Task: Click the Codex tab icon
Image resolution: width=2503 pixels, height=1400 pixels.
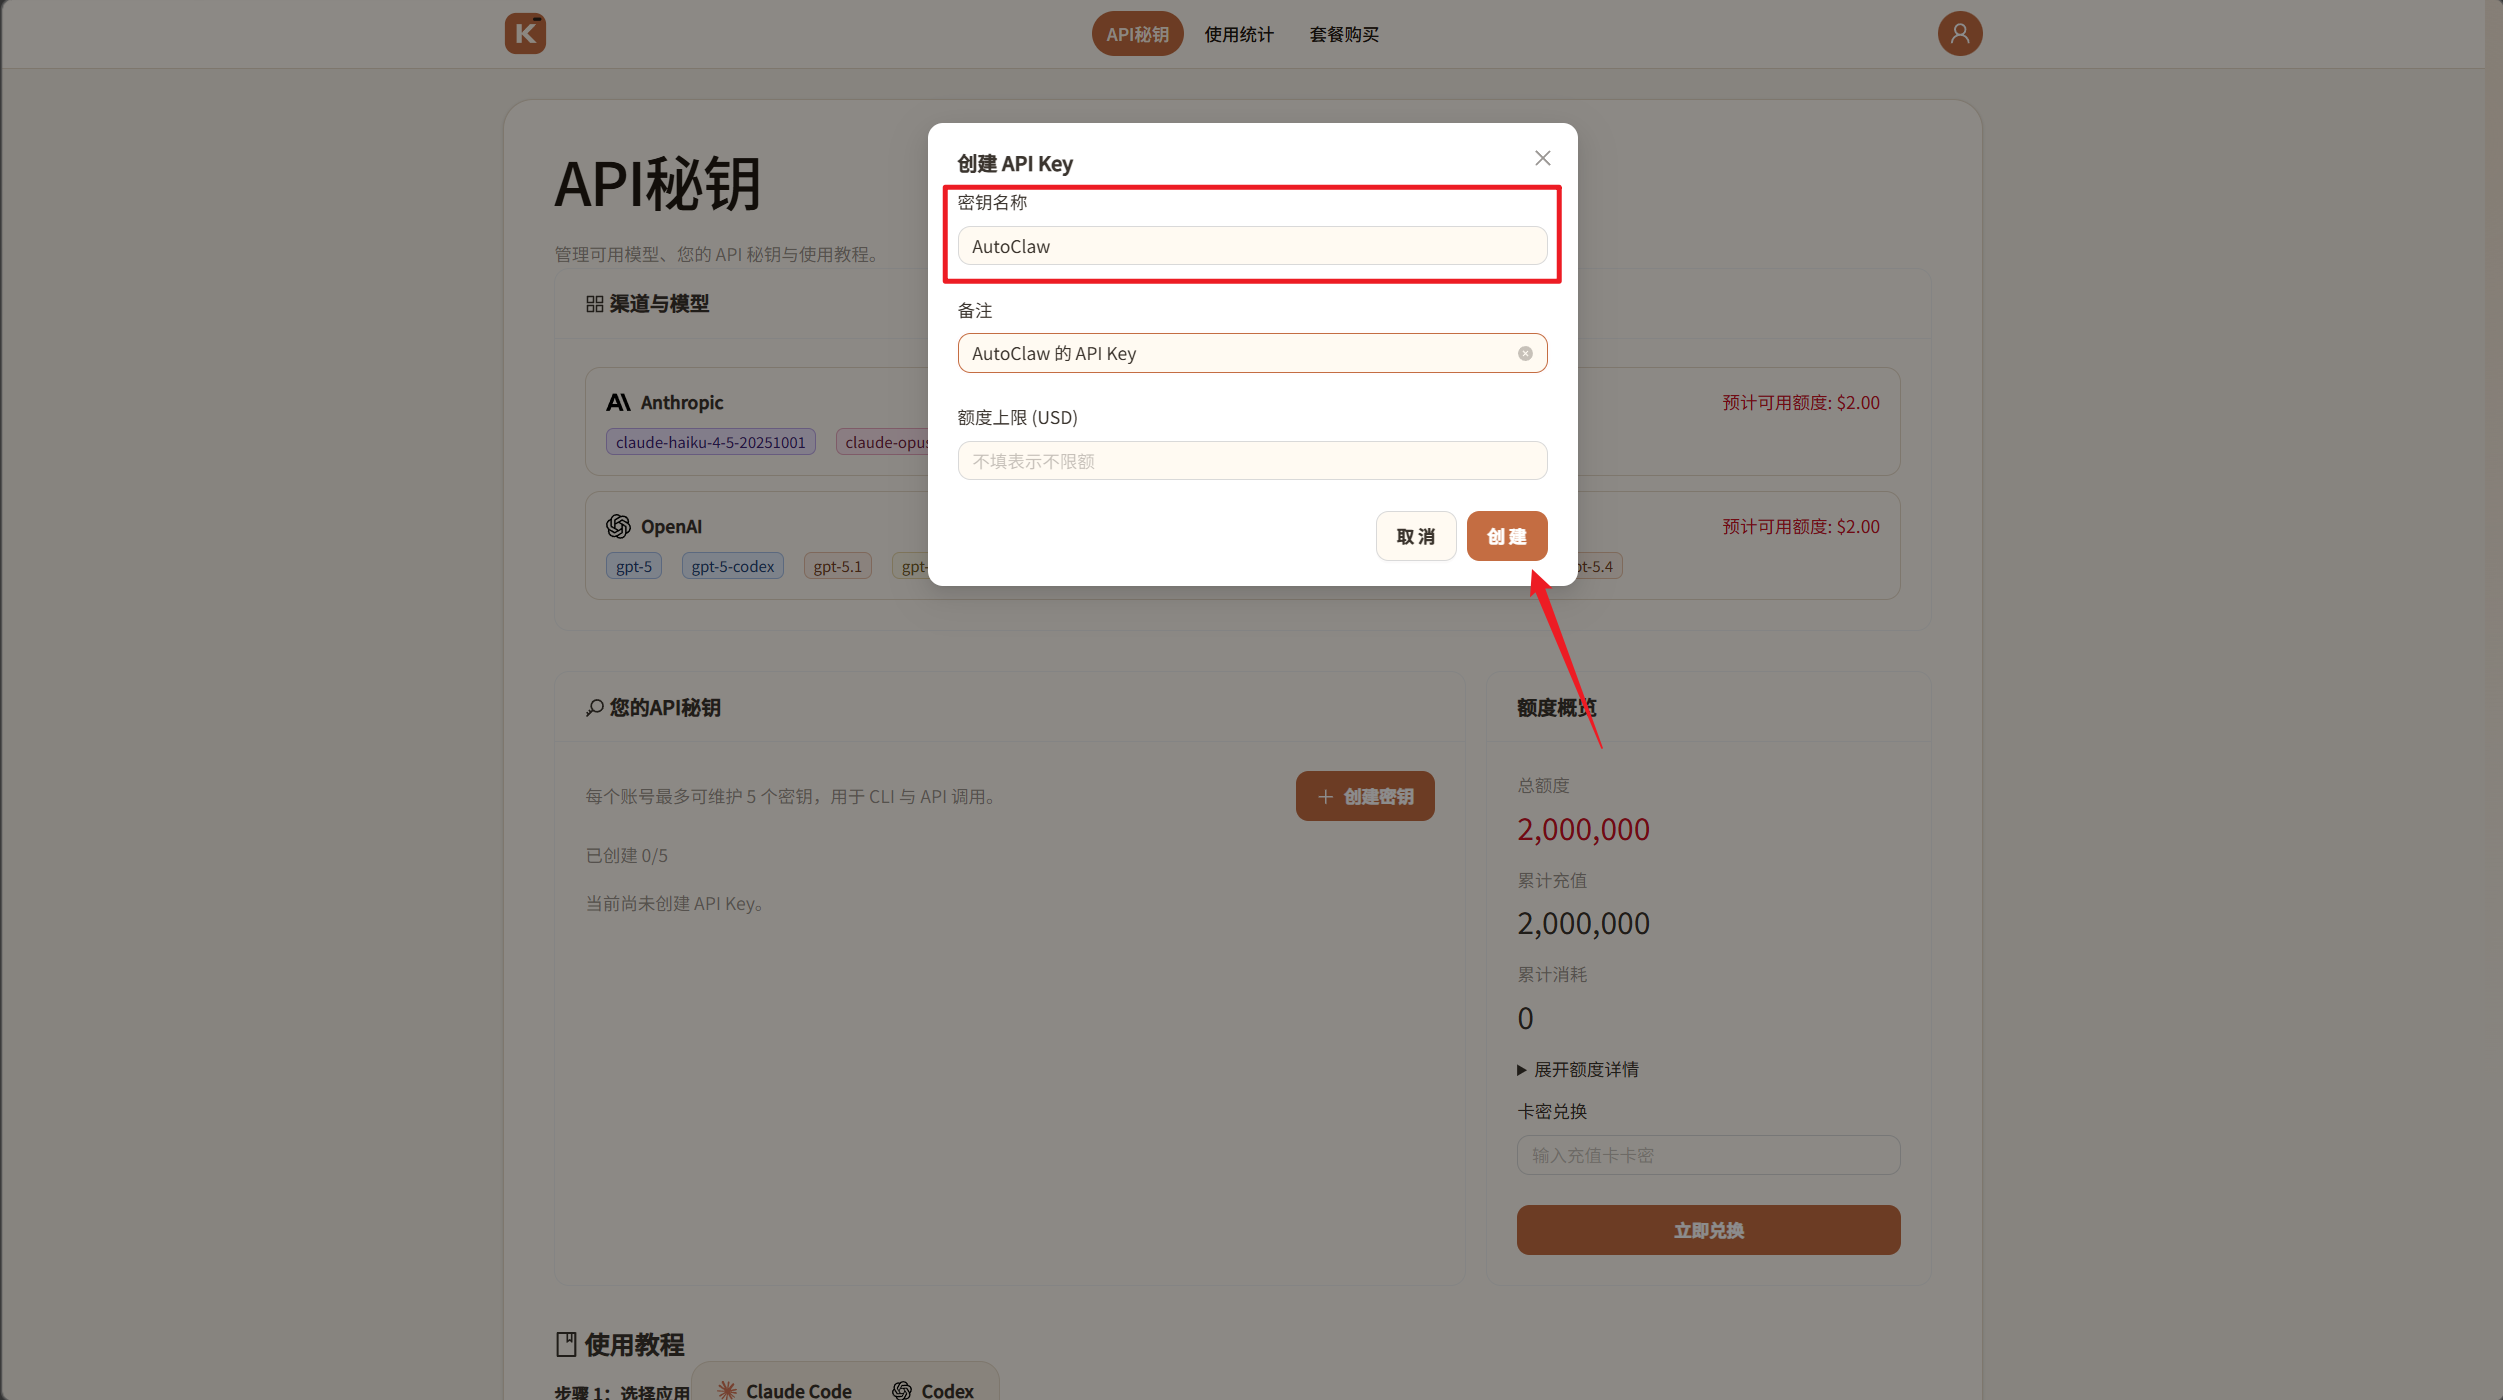Action: pyautogui.click(x=902, y=1390)
